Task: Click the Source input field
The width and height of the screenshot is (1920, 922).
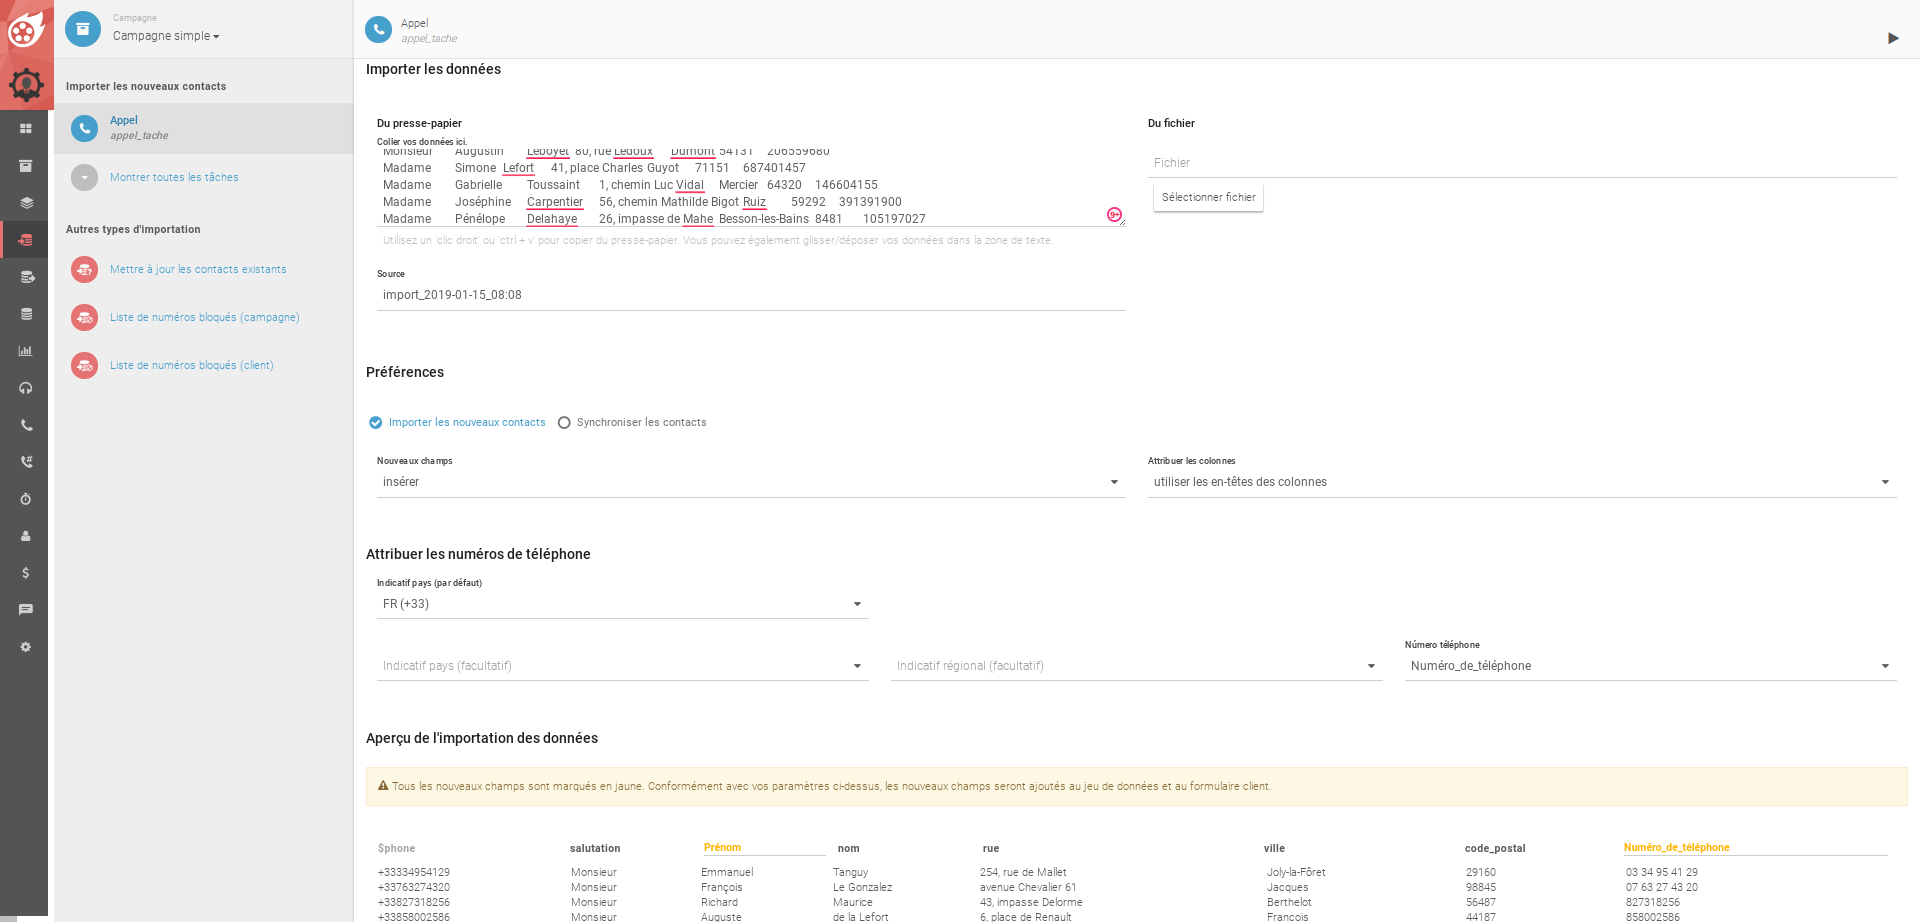Action: [x=751, y=295]
